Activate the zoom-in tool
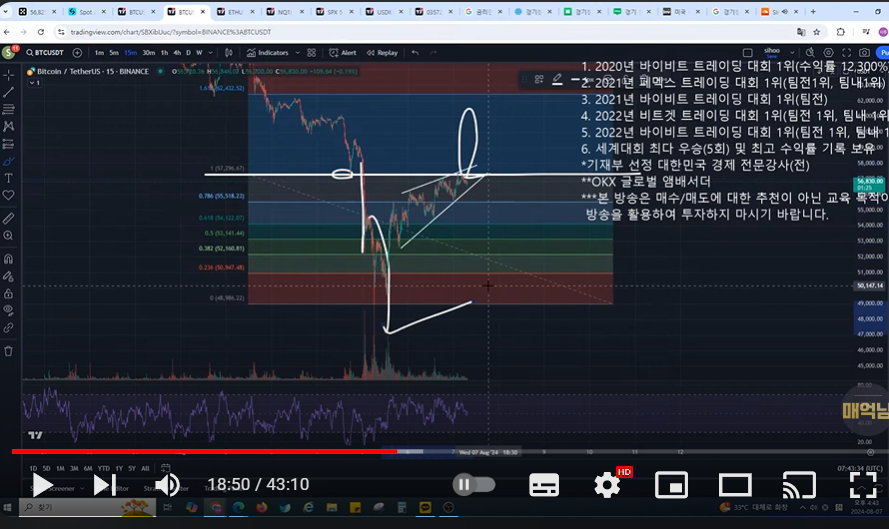 9,235
